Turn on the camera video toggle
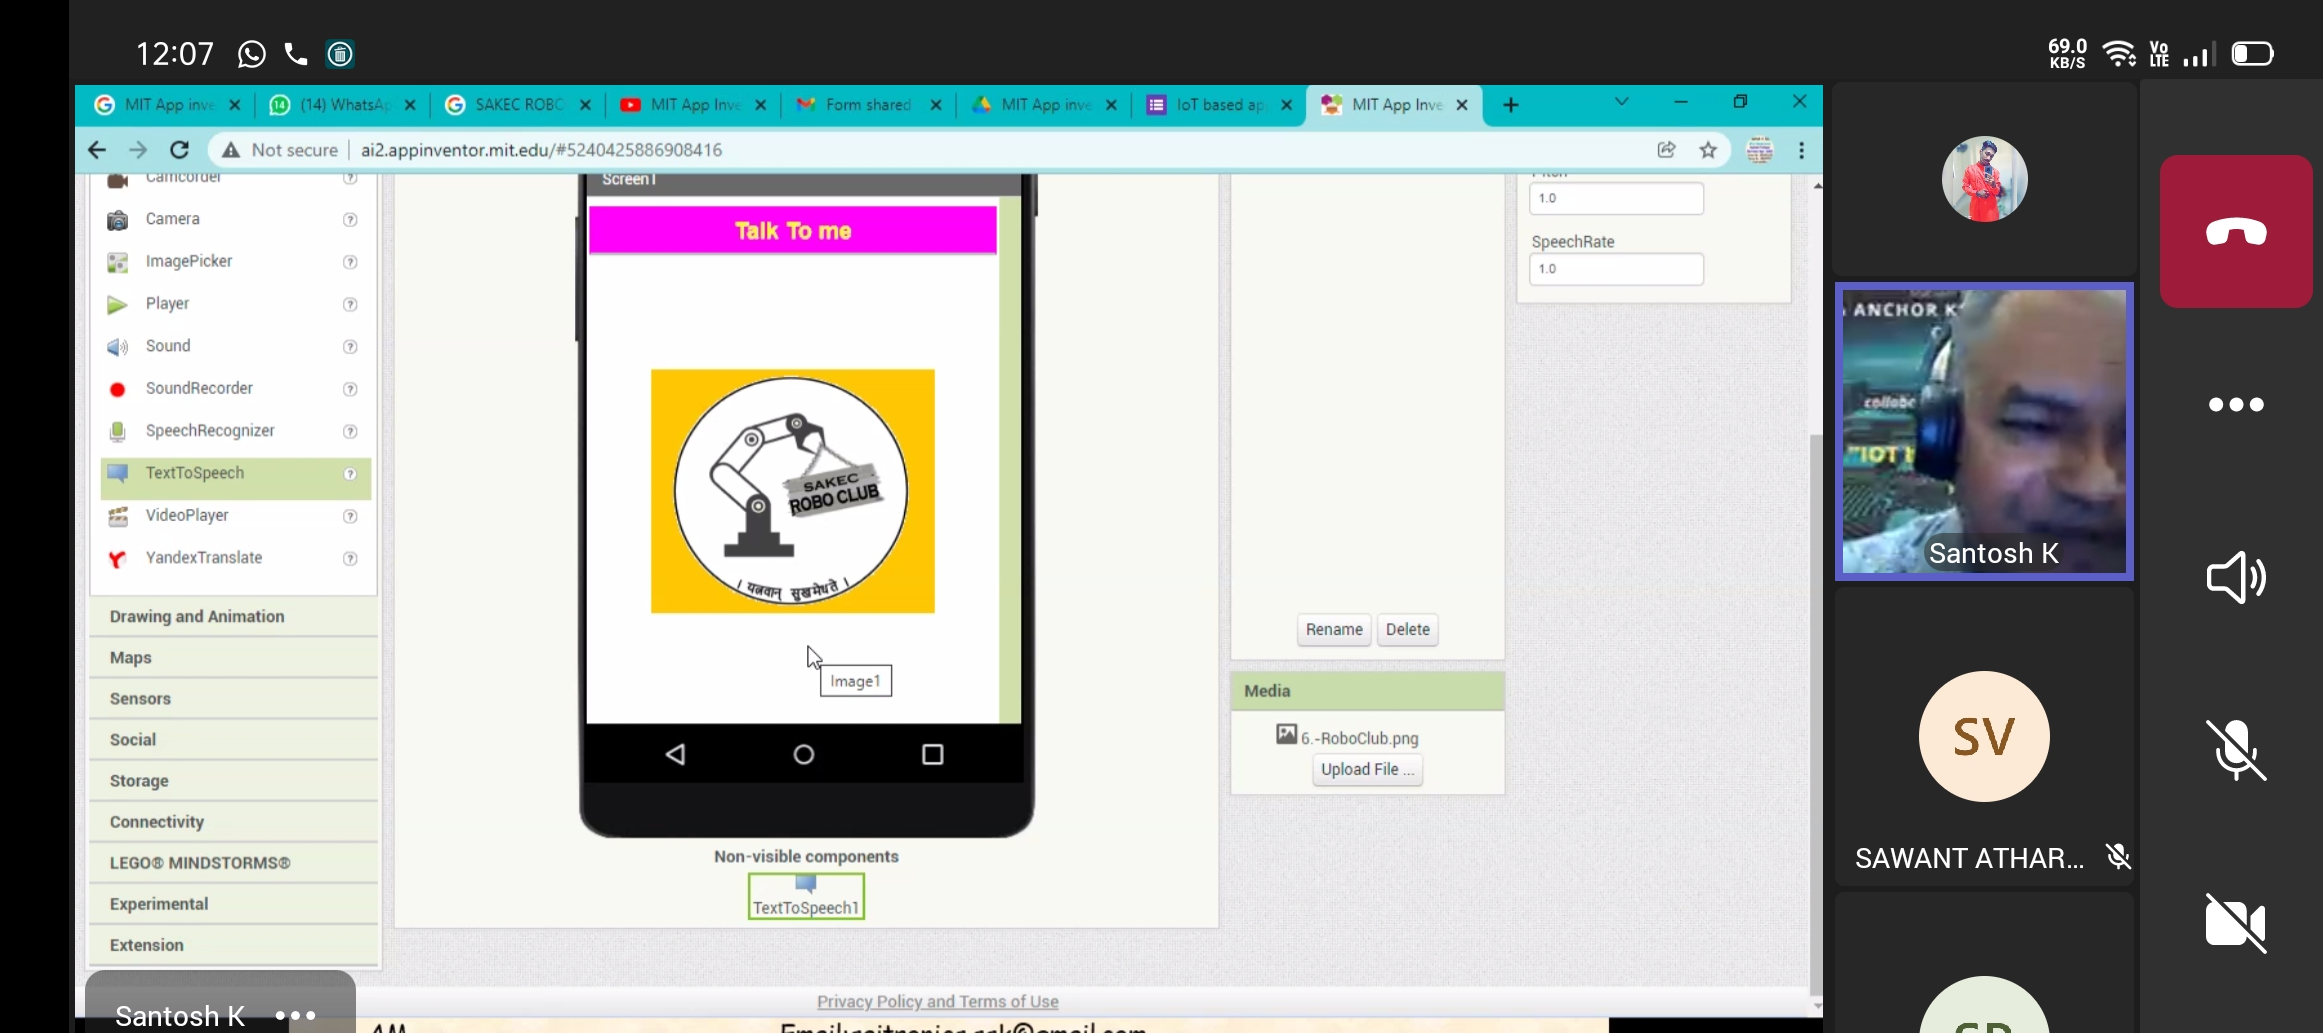Viewport: 2323px width, 1033px height. [2236, 922]
